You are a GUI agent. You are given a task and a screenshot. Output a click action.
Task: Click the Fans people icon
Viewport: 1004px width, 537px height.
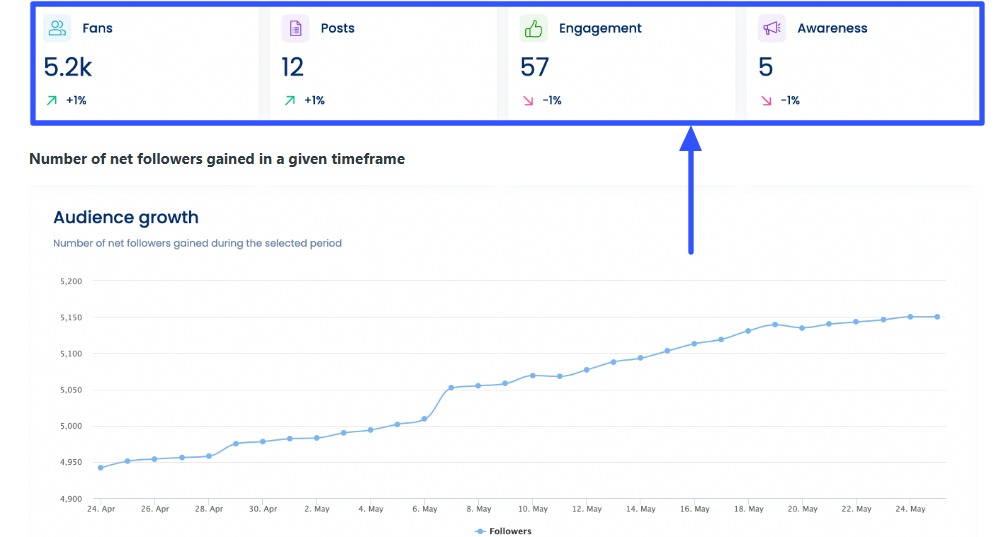pyautogui.click(x=58, y=28)
